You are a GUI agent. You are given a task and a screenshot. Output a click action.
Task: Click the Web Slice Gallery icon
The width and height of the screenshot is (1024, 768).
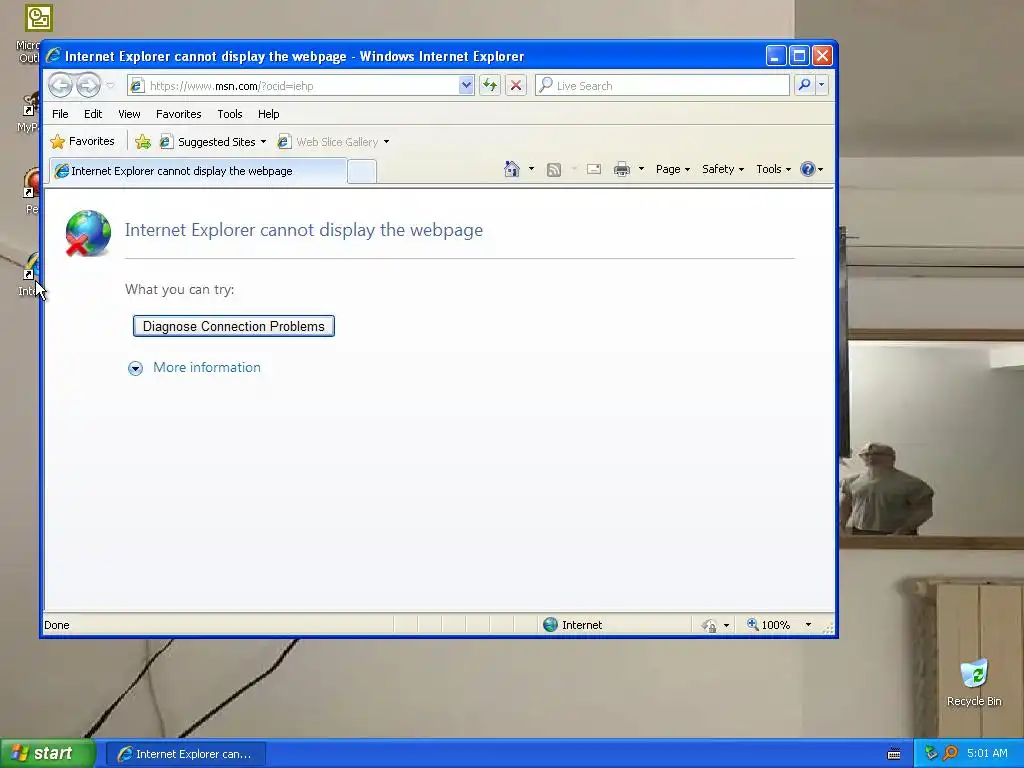284,142
